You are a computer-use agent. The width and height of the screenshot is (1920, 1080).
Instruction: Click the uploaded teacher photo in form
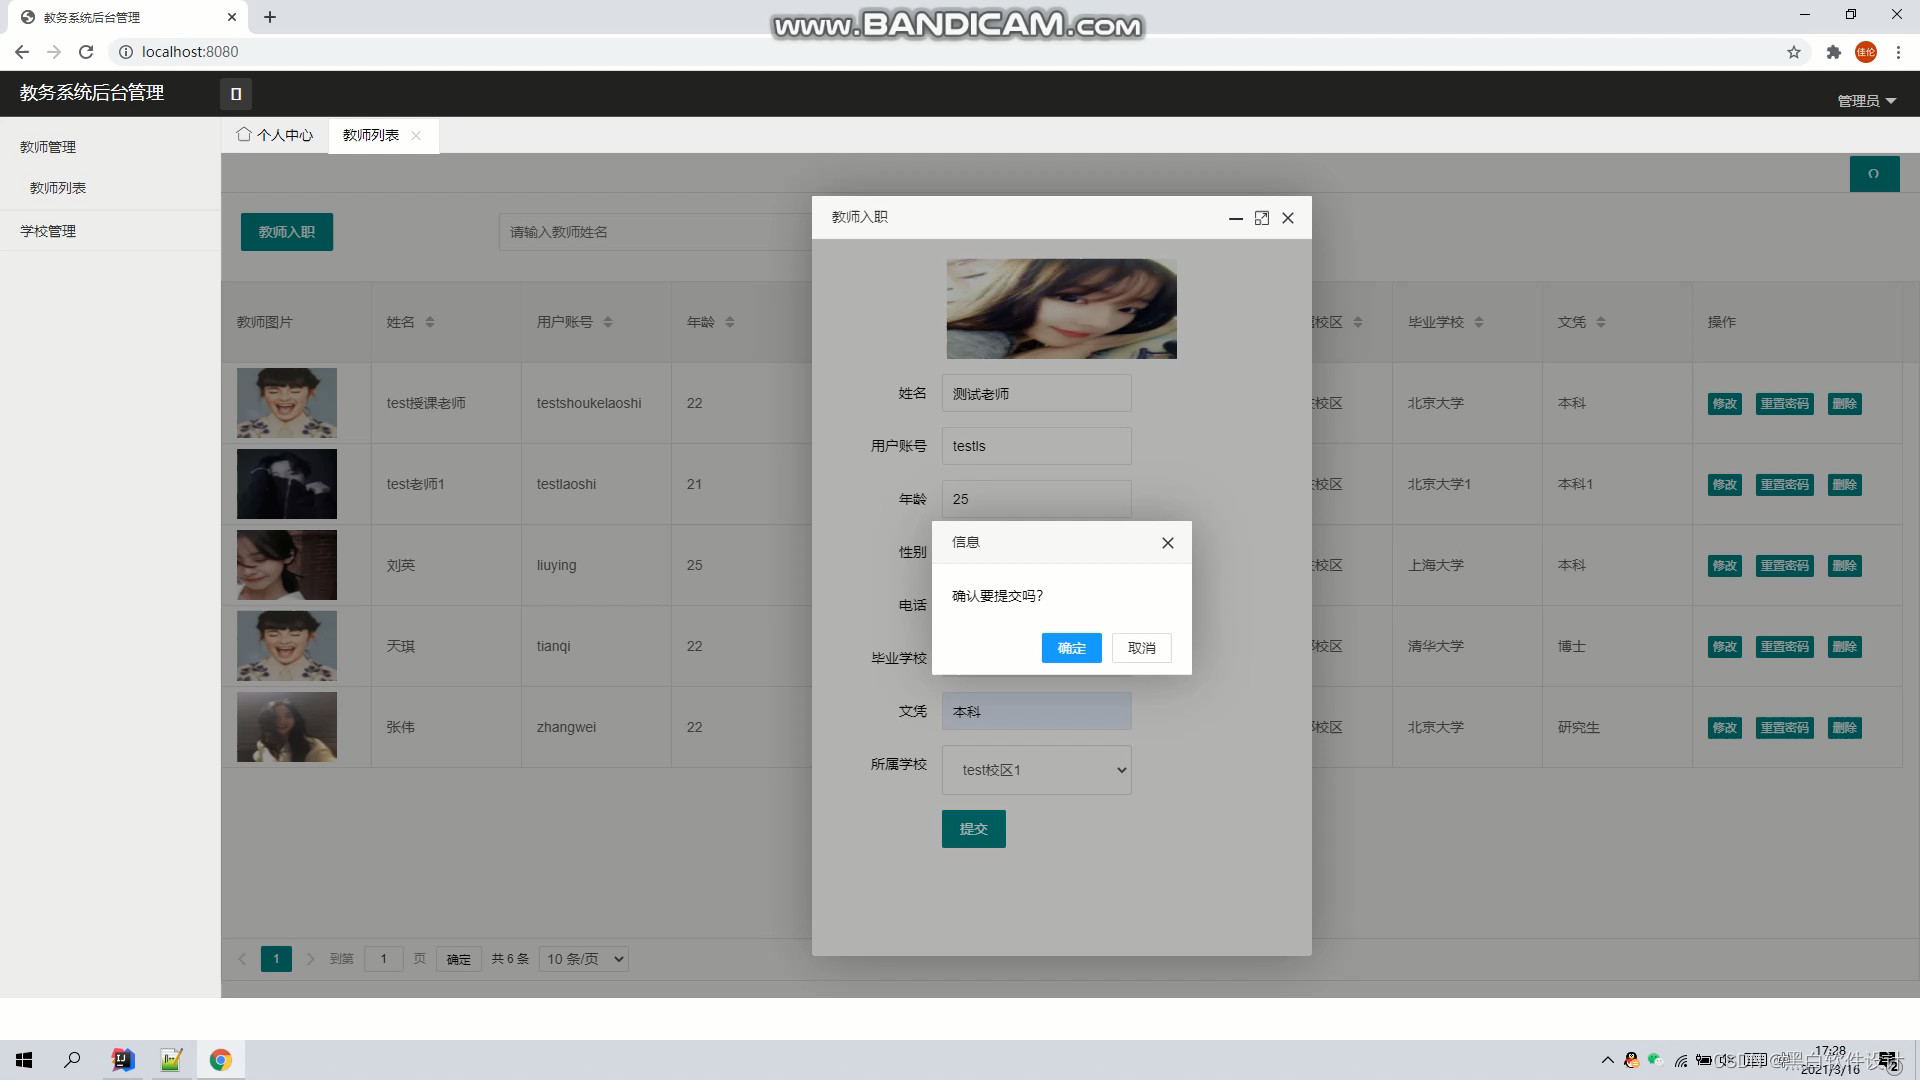(x=1061, y=309)
